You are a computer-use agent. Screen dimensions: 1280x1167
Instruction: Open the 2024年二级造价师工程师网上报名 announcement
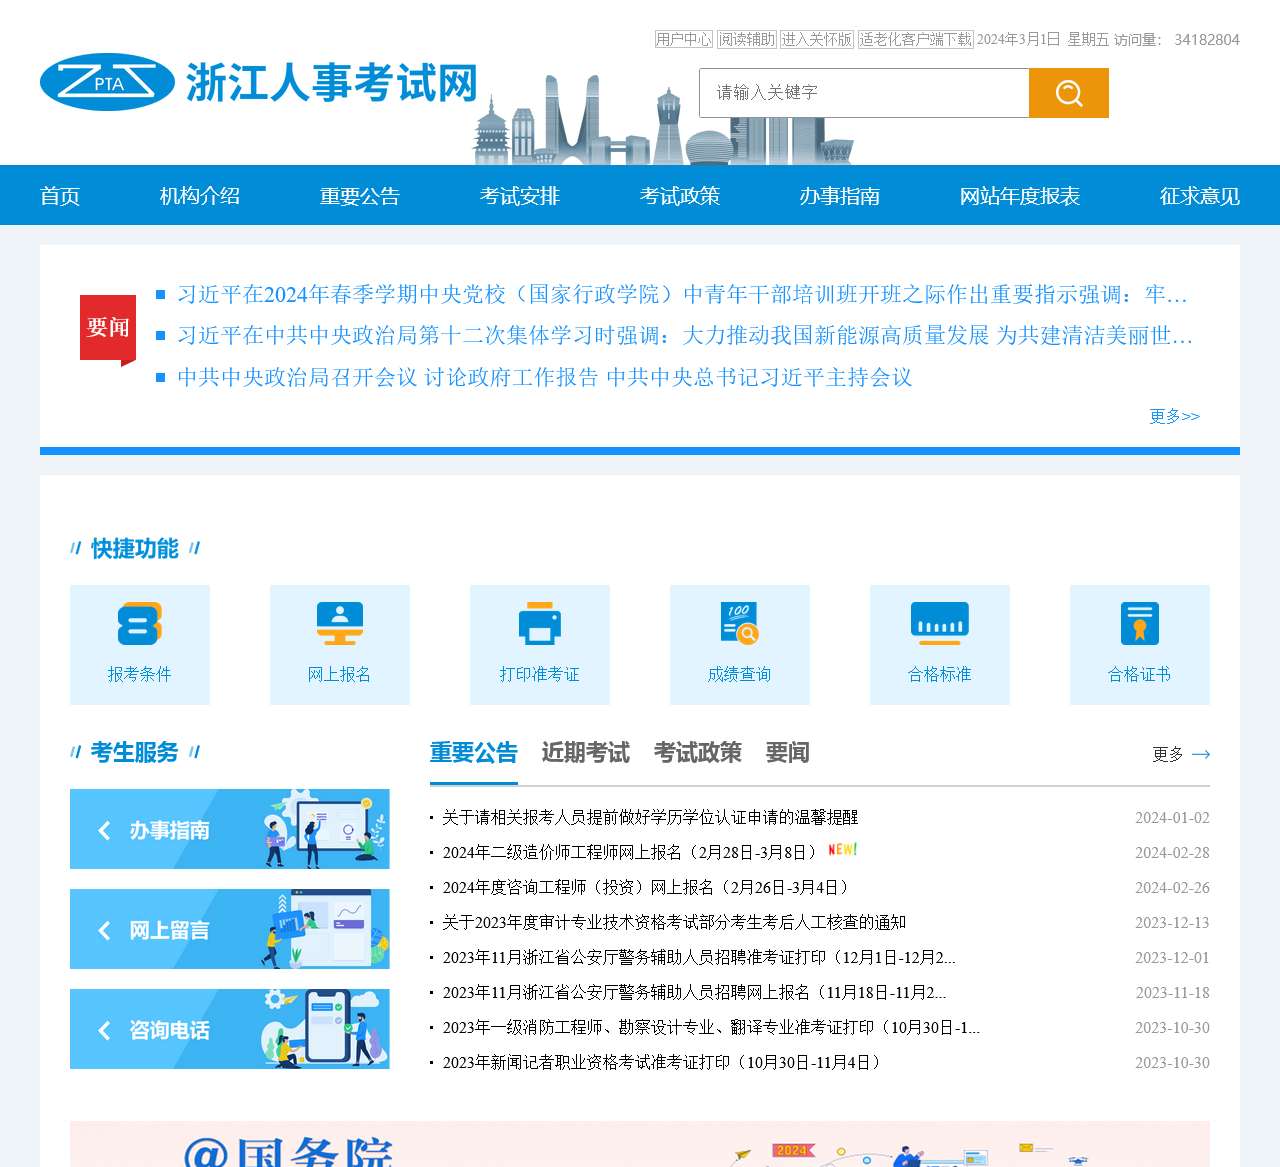(629, 852)
